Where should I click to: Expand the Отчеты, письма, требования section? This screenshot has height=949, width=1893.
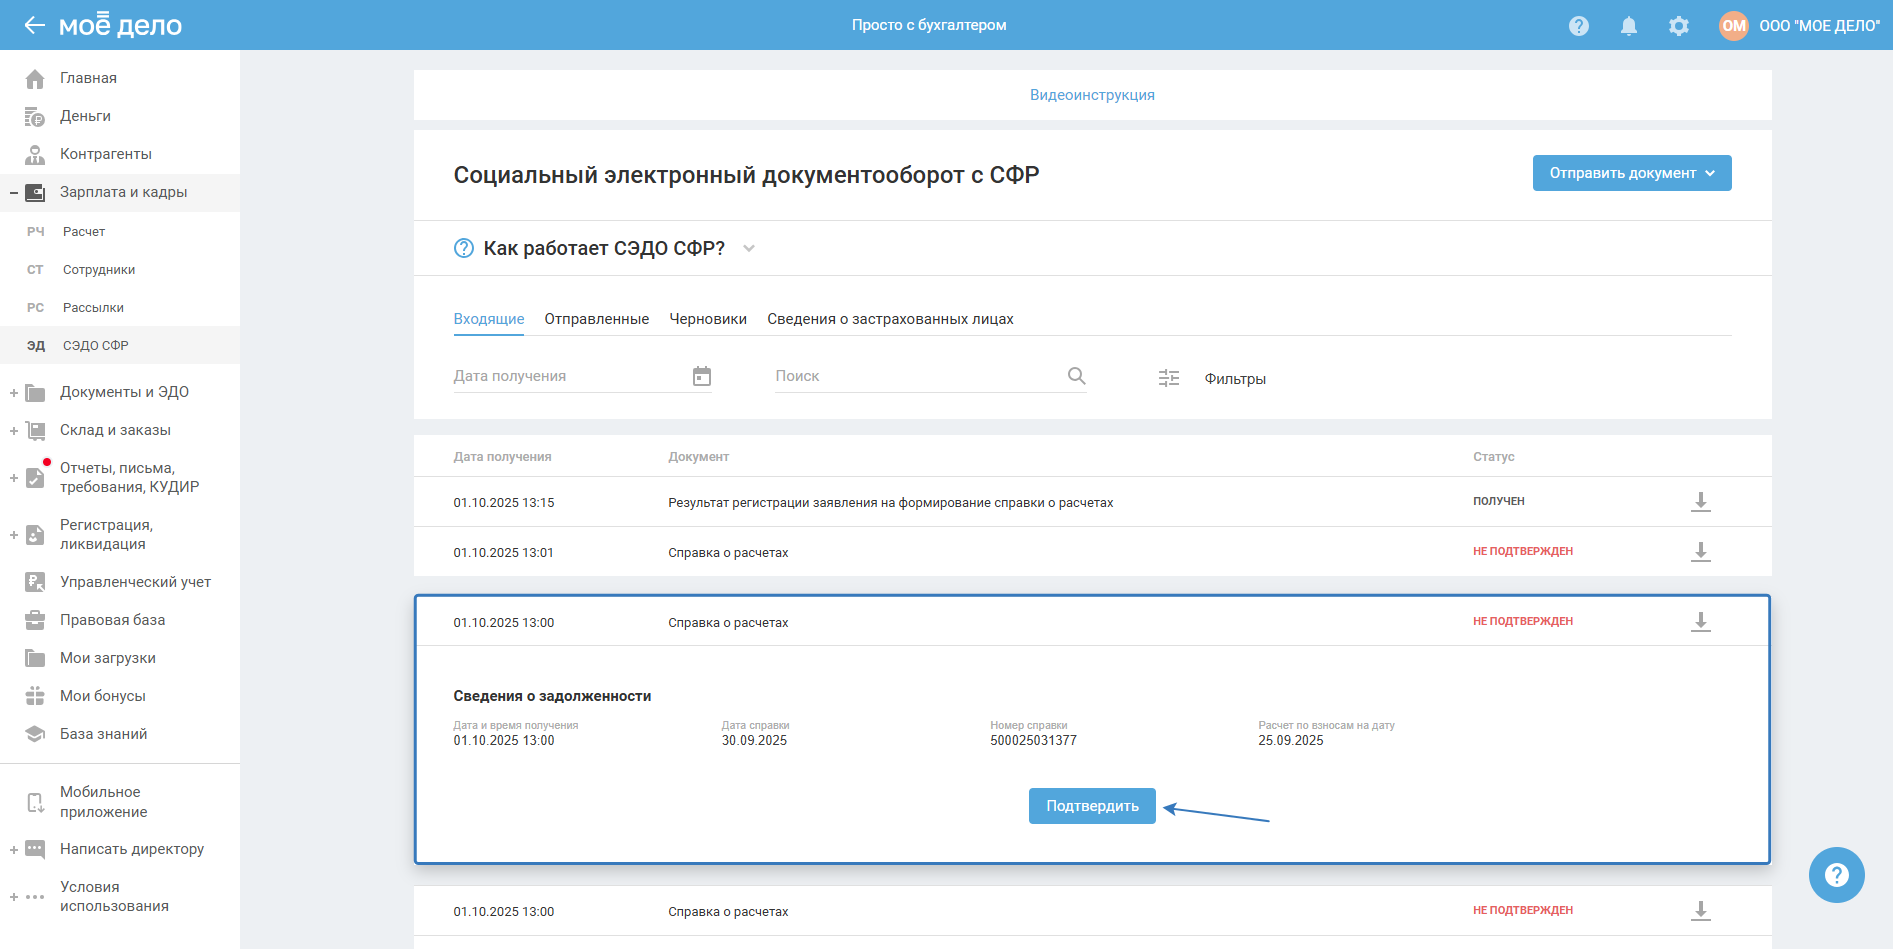pyautogui.click(x=14, y=478)
